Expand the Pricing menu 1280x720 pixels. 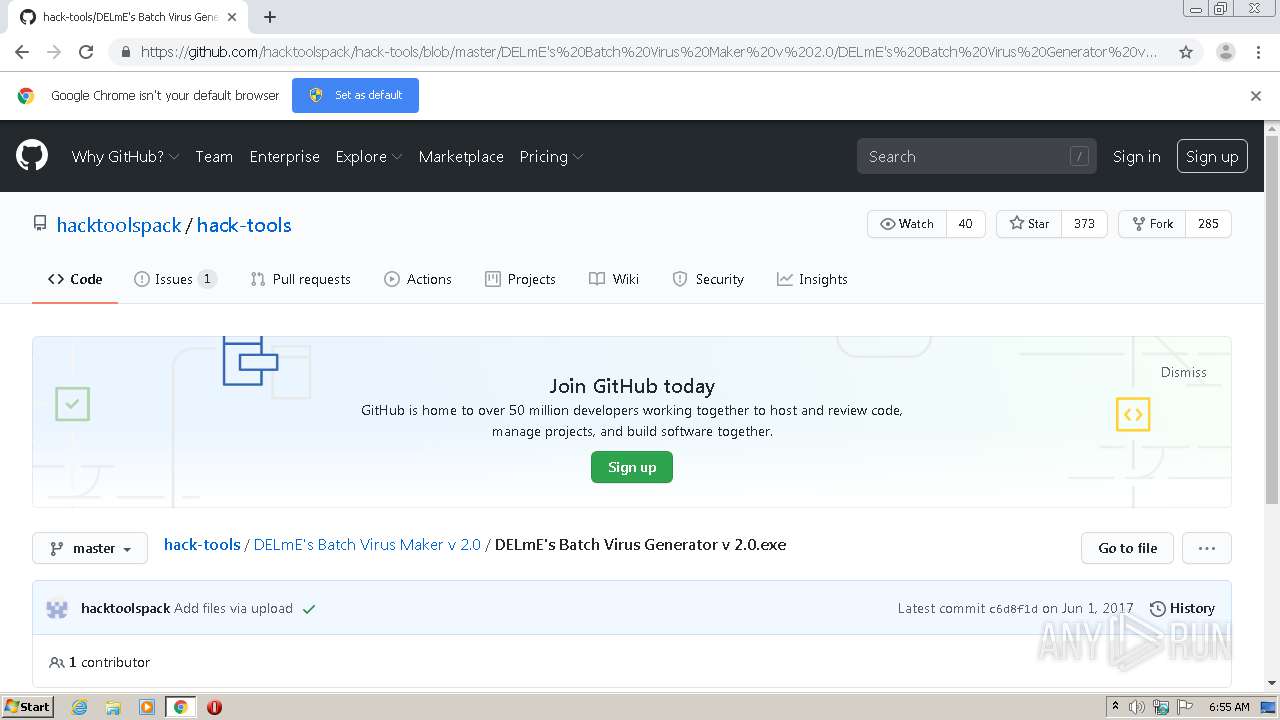coord(551,156)
